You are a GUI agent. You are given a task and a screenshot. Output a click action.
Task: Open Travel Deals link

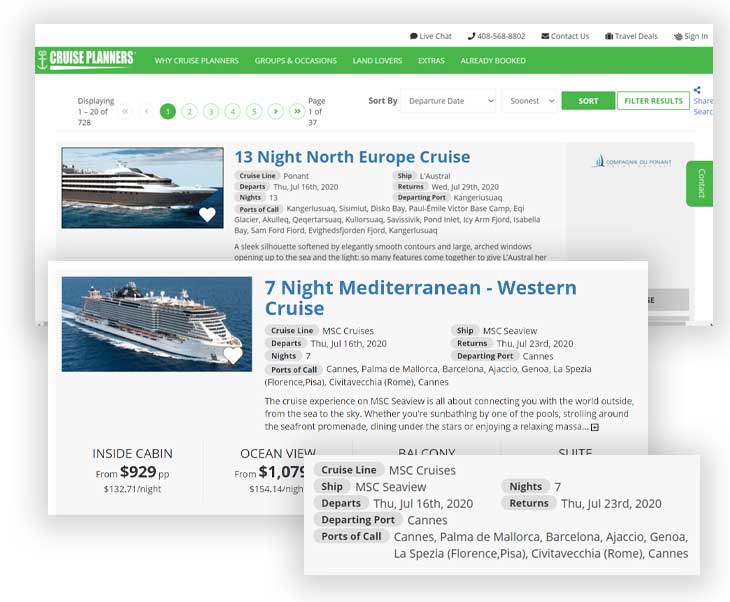631,36
